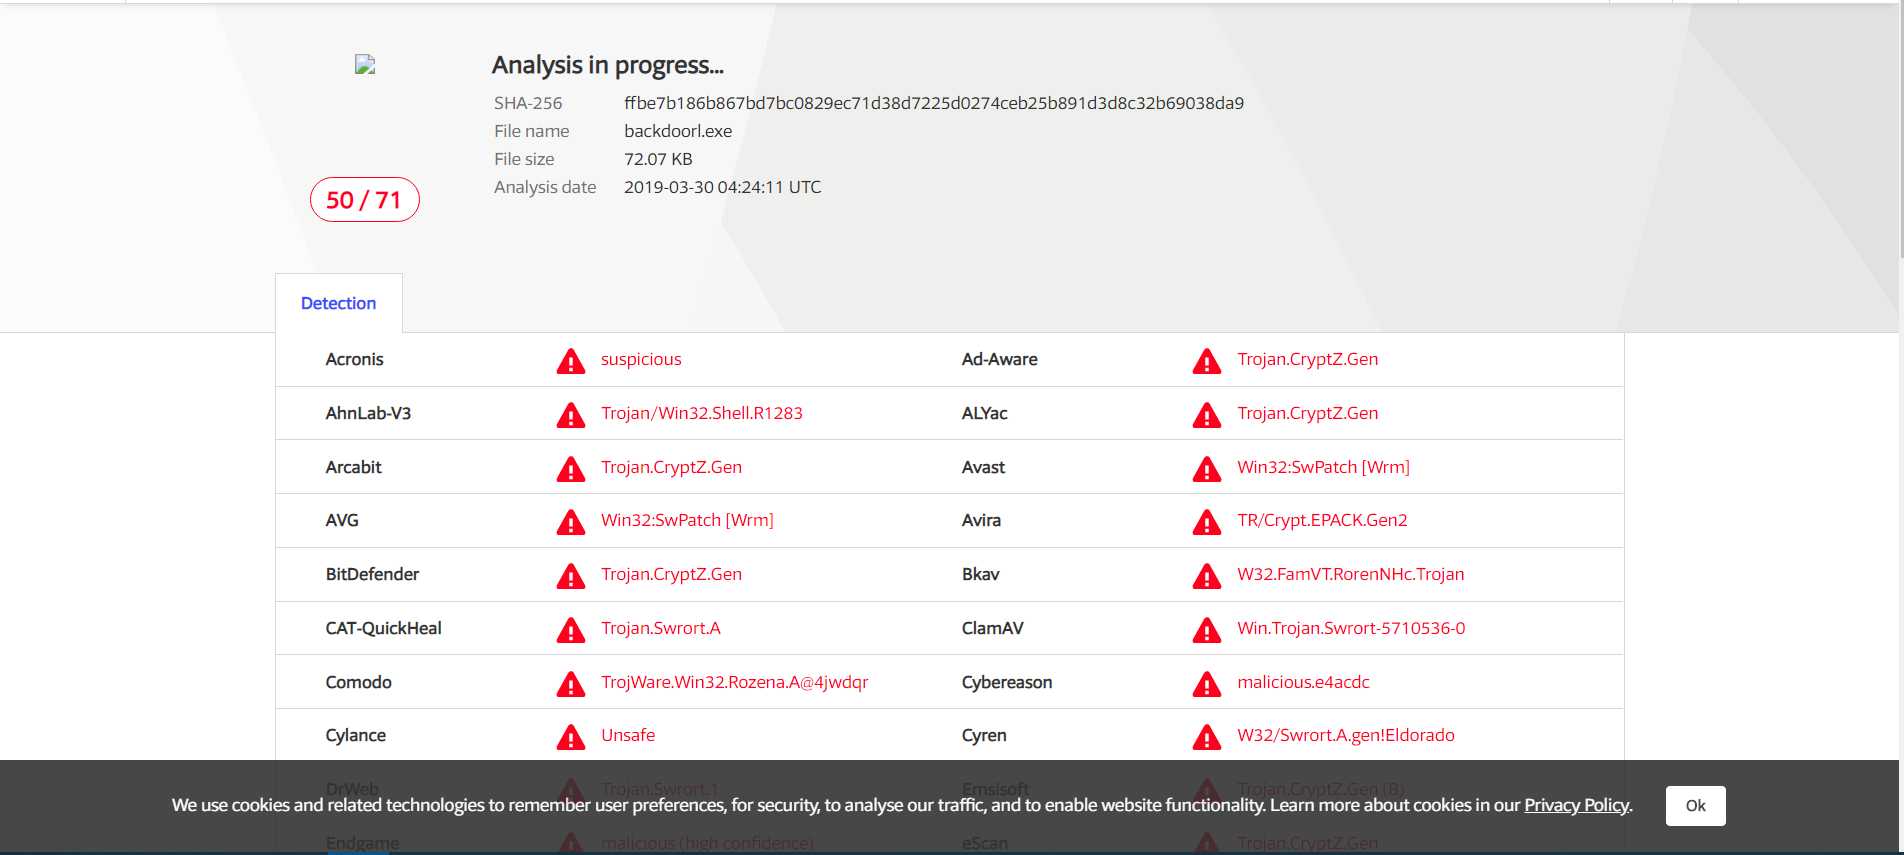Click the warning icon in the ClamAV row
The height and width of the screenshot is (855, 1904).
[x=1206, y=630]
